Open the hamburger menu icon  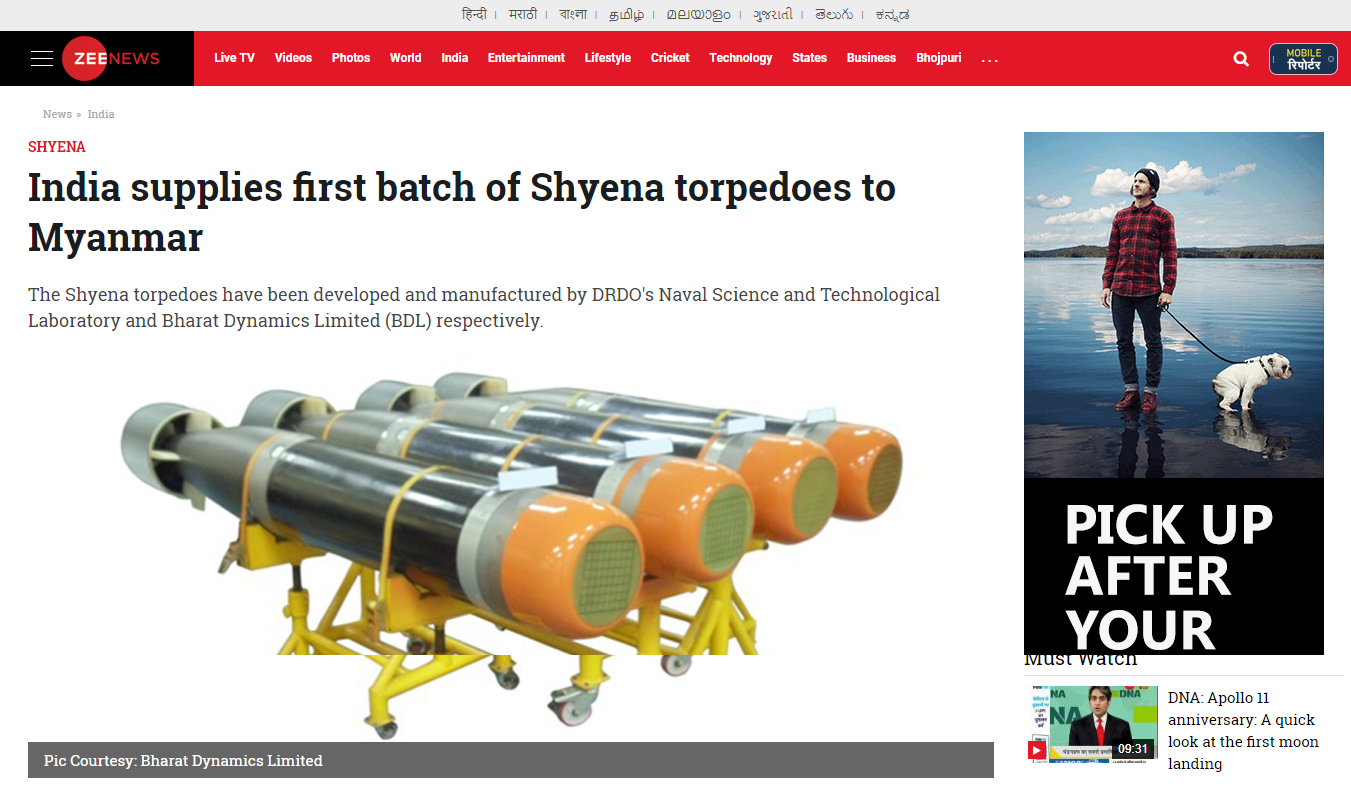point(41,58)
